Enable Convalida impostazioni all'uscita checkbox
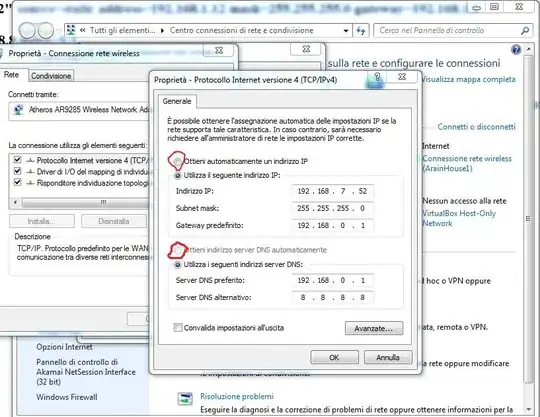Screen dimensions: 540x417 pyautogui.click(x=178, y=327)
